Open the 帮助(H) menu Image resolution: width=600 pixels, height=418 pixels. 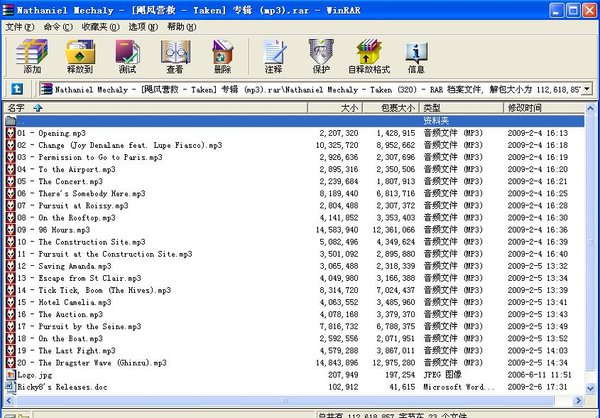pyautogui.click(x=181, y=27)
